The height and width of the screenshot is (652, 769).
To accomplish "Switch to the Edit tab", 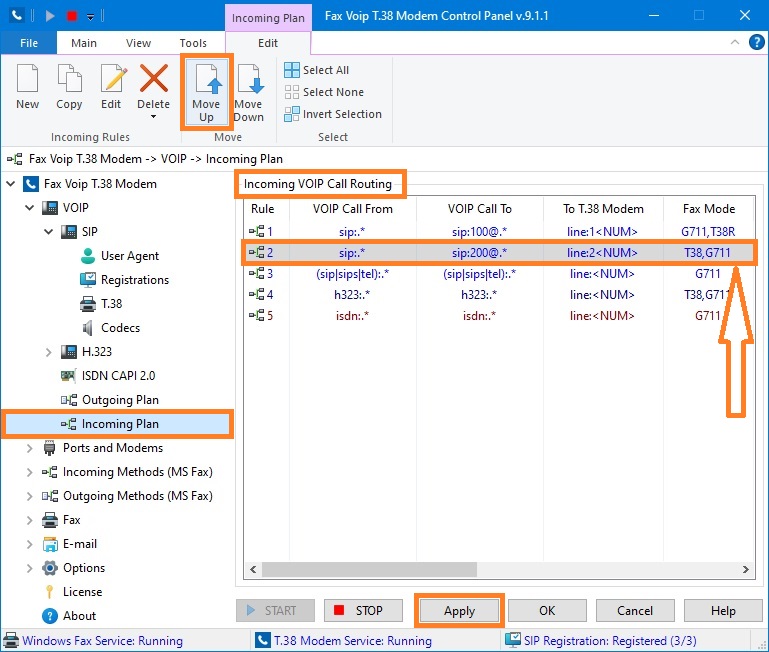I will (x=268, y=43).
